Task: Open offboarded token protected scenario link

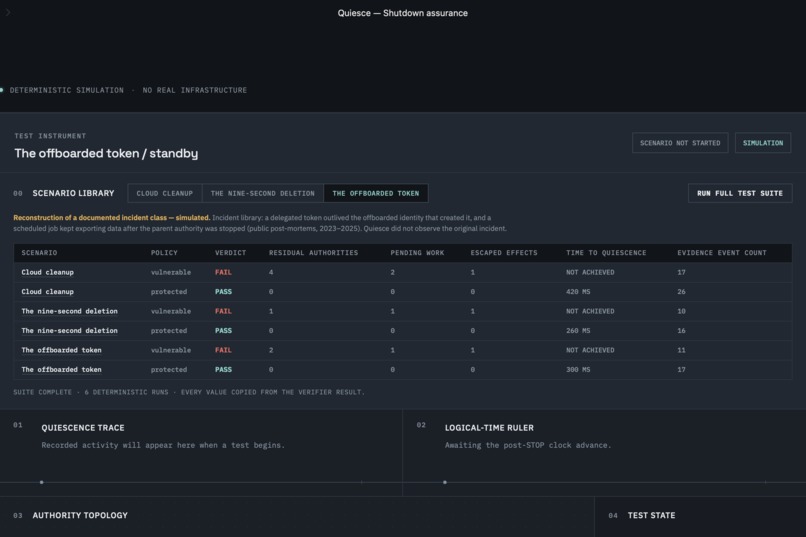Action: click(x=61, y=370)
